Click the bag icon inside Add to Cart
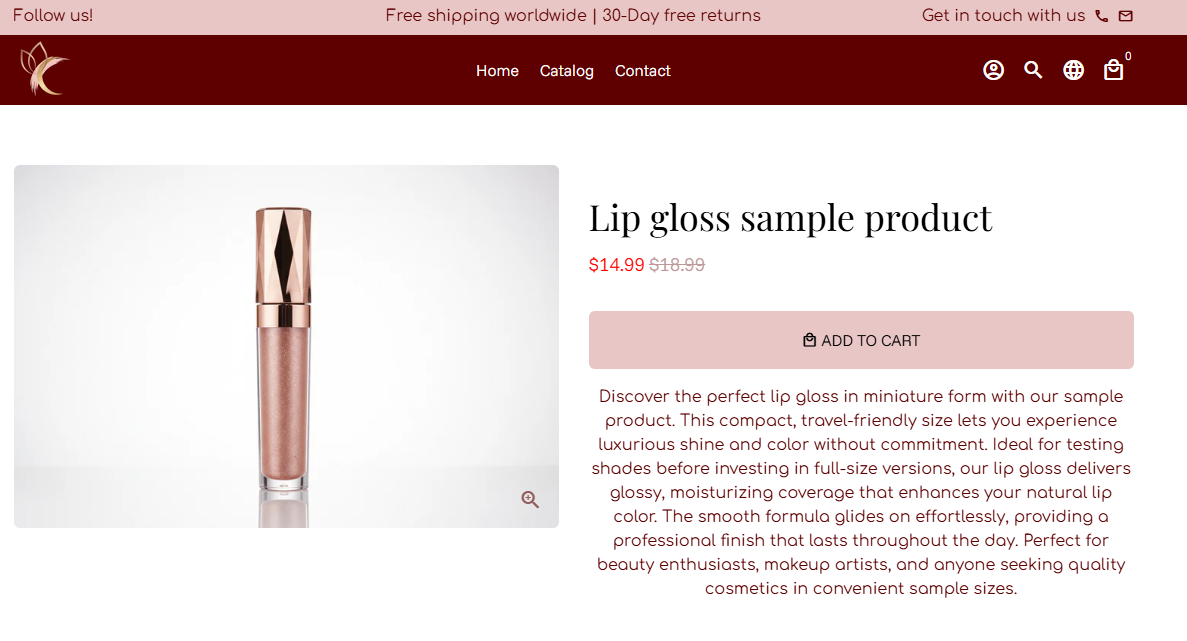Viewport: 1187px width, 641px height. coord(808,340)
